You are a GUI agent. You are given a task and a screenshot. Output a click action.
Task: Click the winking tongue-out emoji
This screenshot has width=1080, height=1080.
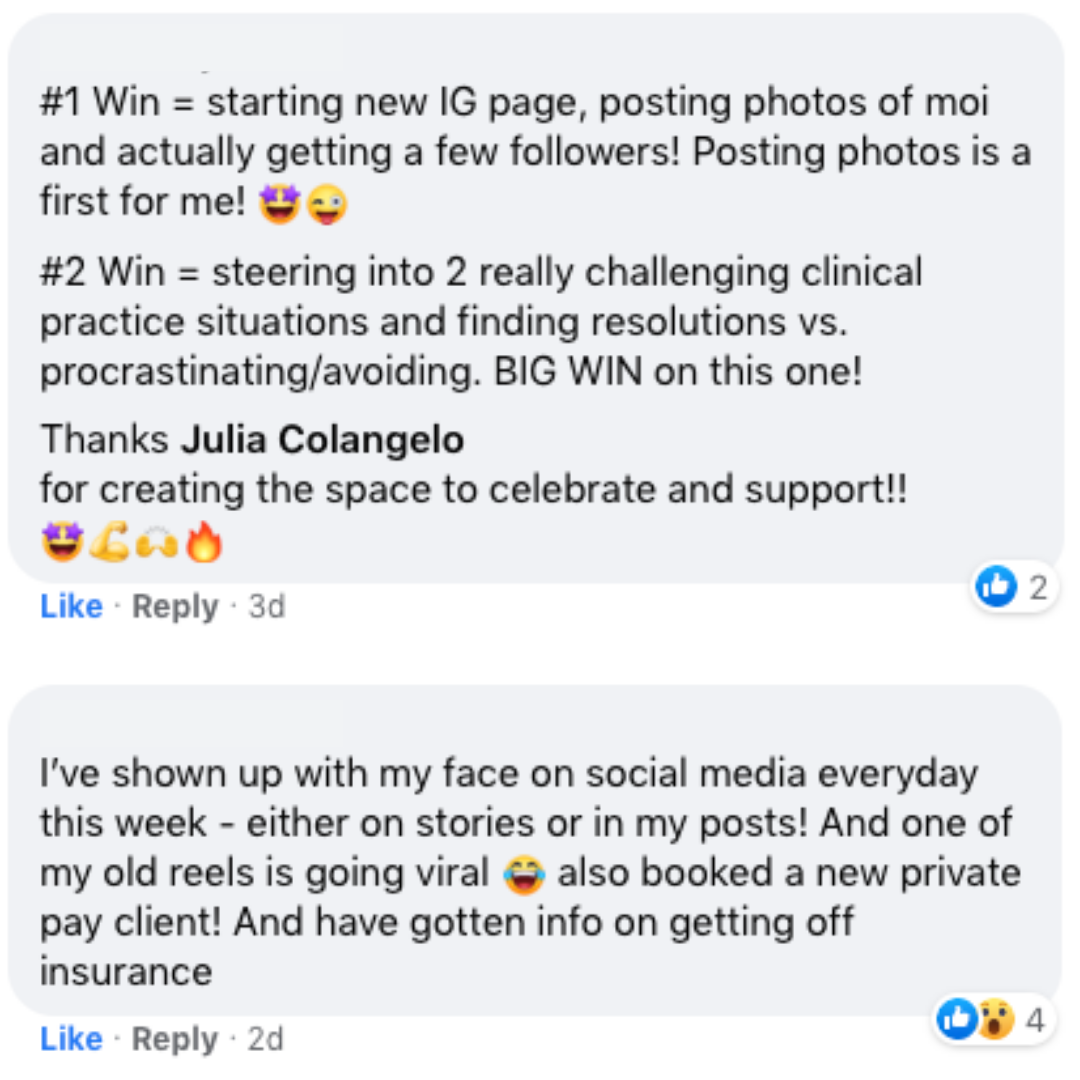pos(326,205)
